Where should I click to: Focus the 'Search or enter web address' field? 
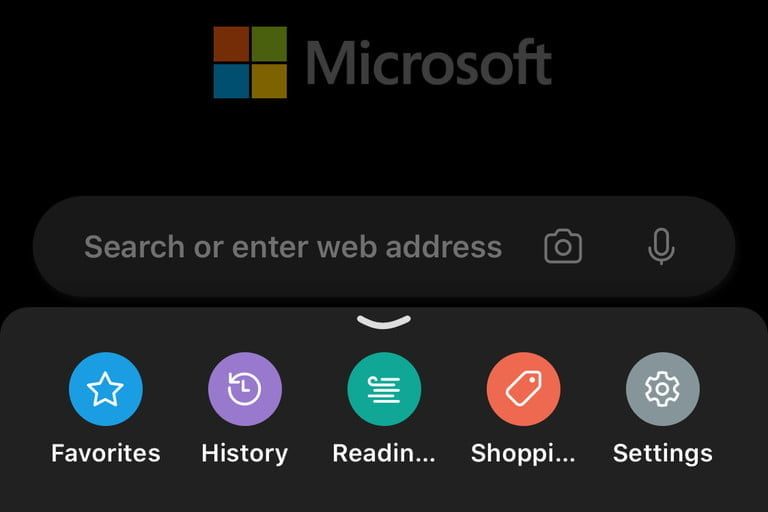click(384, 246)
